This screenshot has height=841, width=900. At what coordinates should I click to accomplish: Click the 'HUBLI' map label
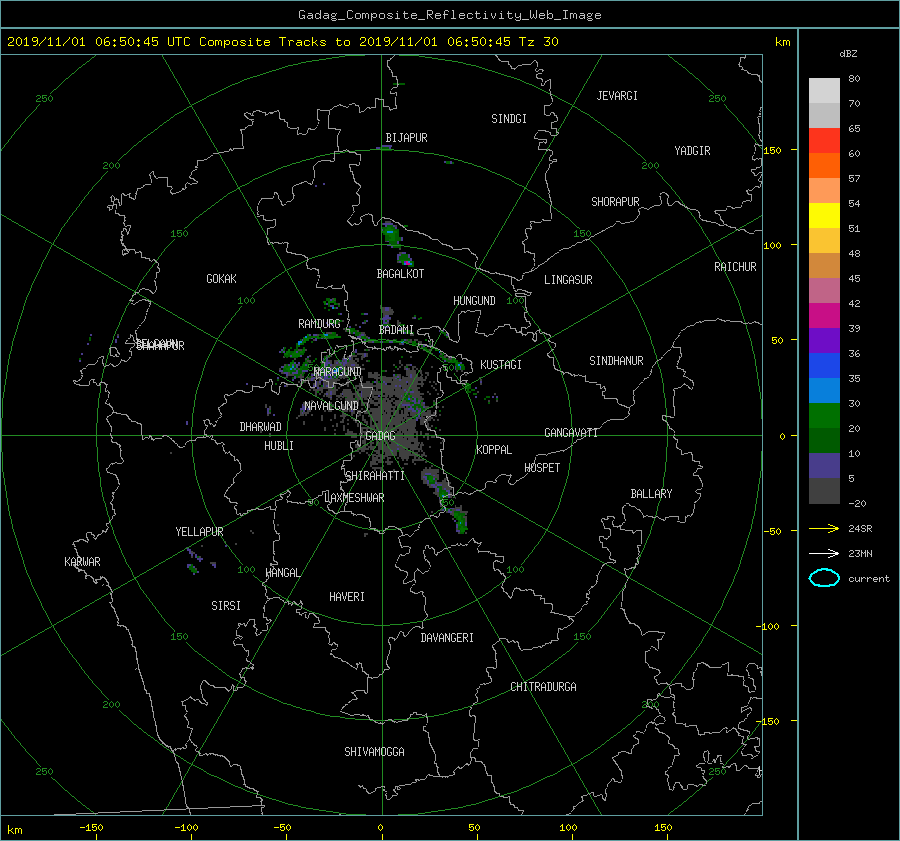tap(278, 446)
